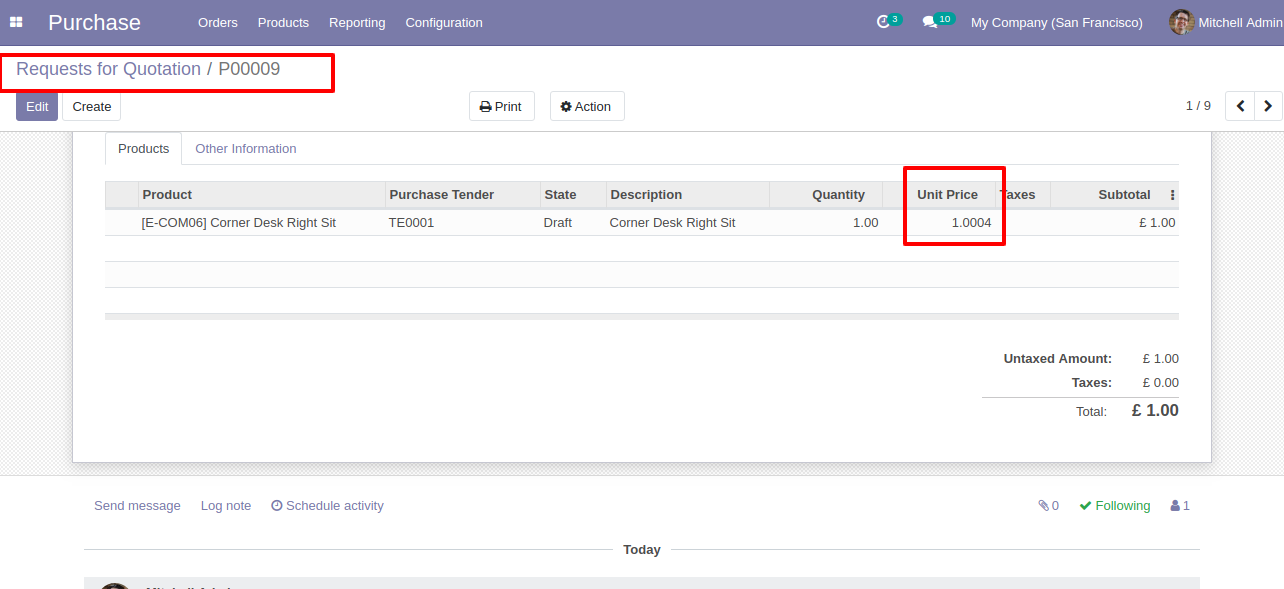
Task: Go to previous record arrow
Action: point(1240,106)
